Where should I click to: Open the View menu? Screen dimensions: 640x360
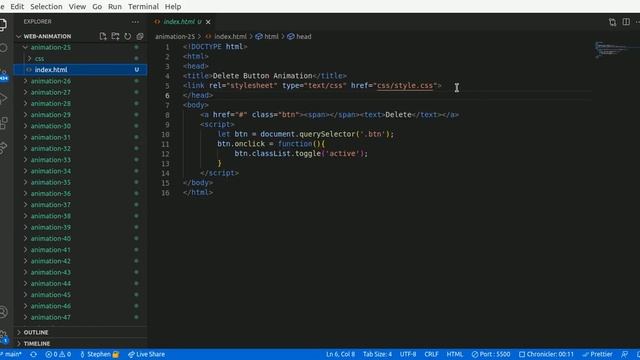click(x=77, y=7)
